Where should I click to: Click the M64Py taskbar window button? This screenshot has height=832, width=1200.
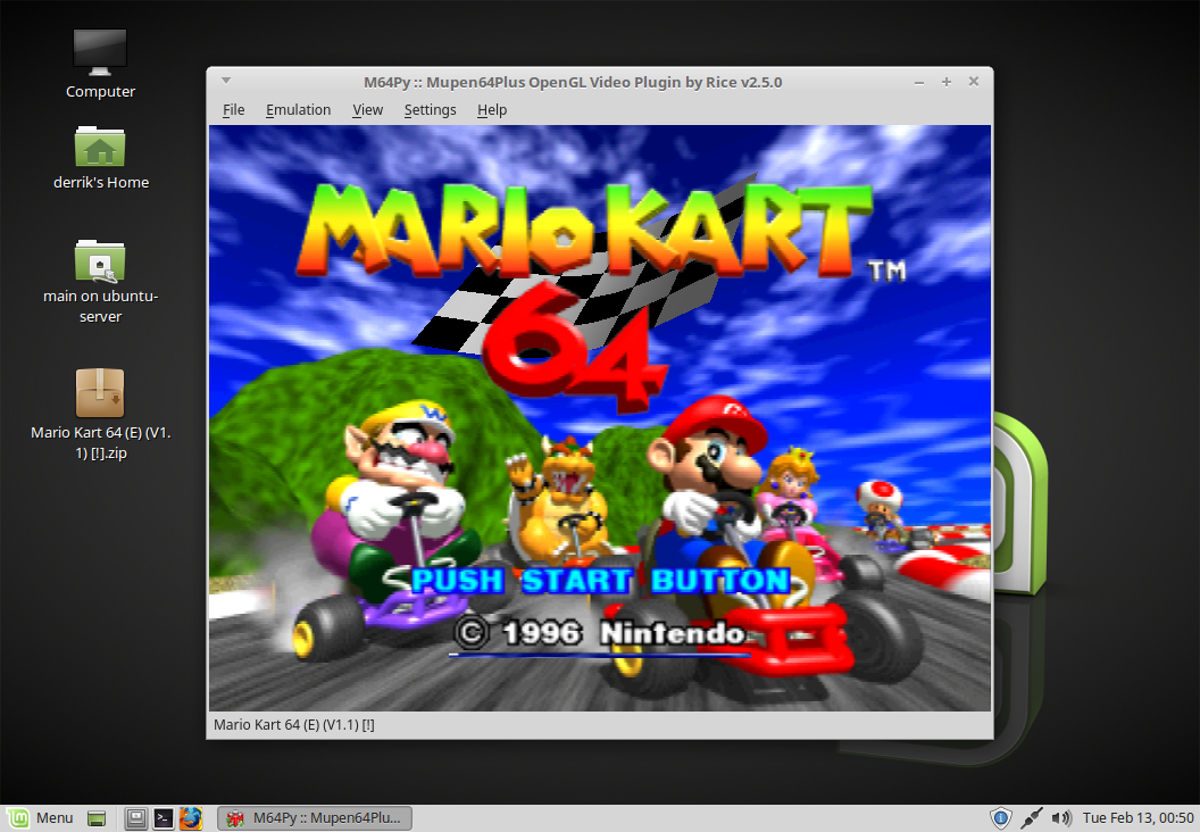coord(315,818)
